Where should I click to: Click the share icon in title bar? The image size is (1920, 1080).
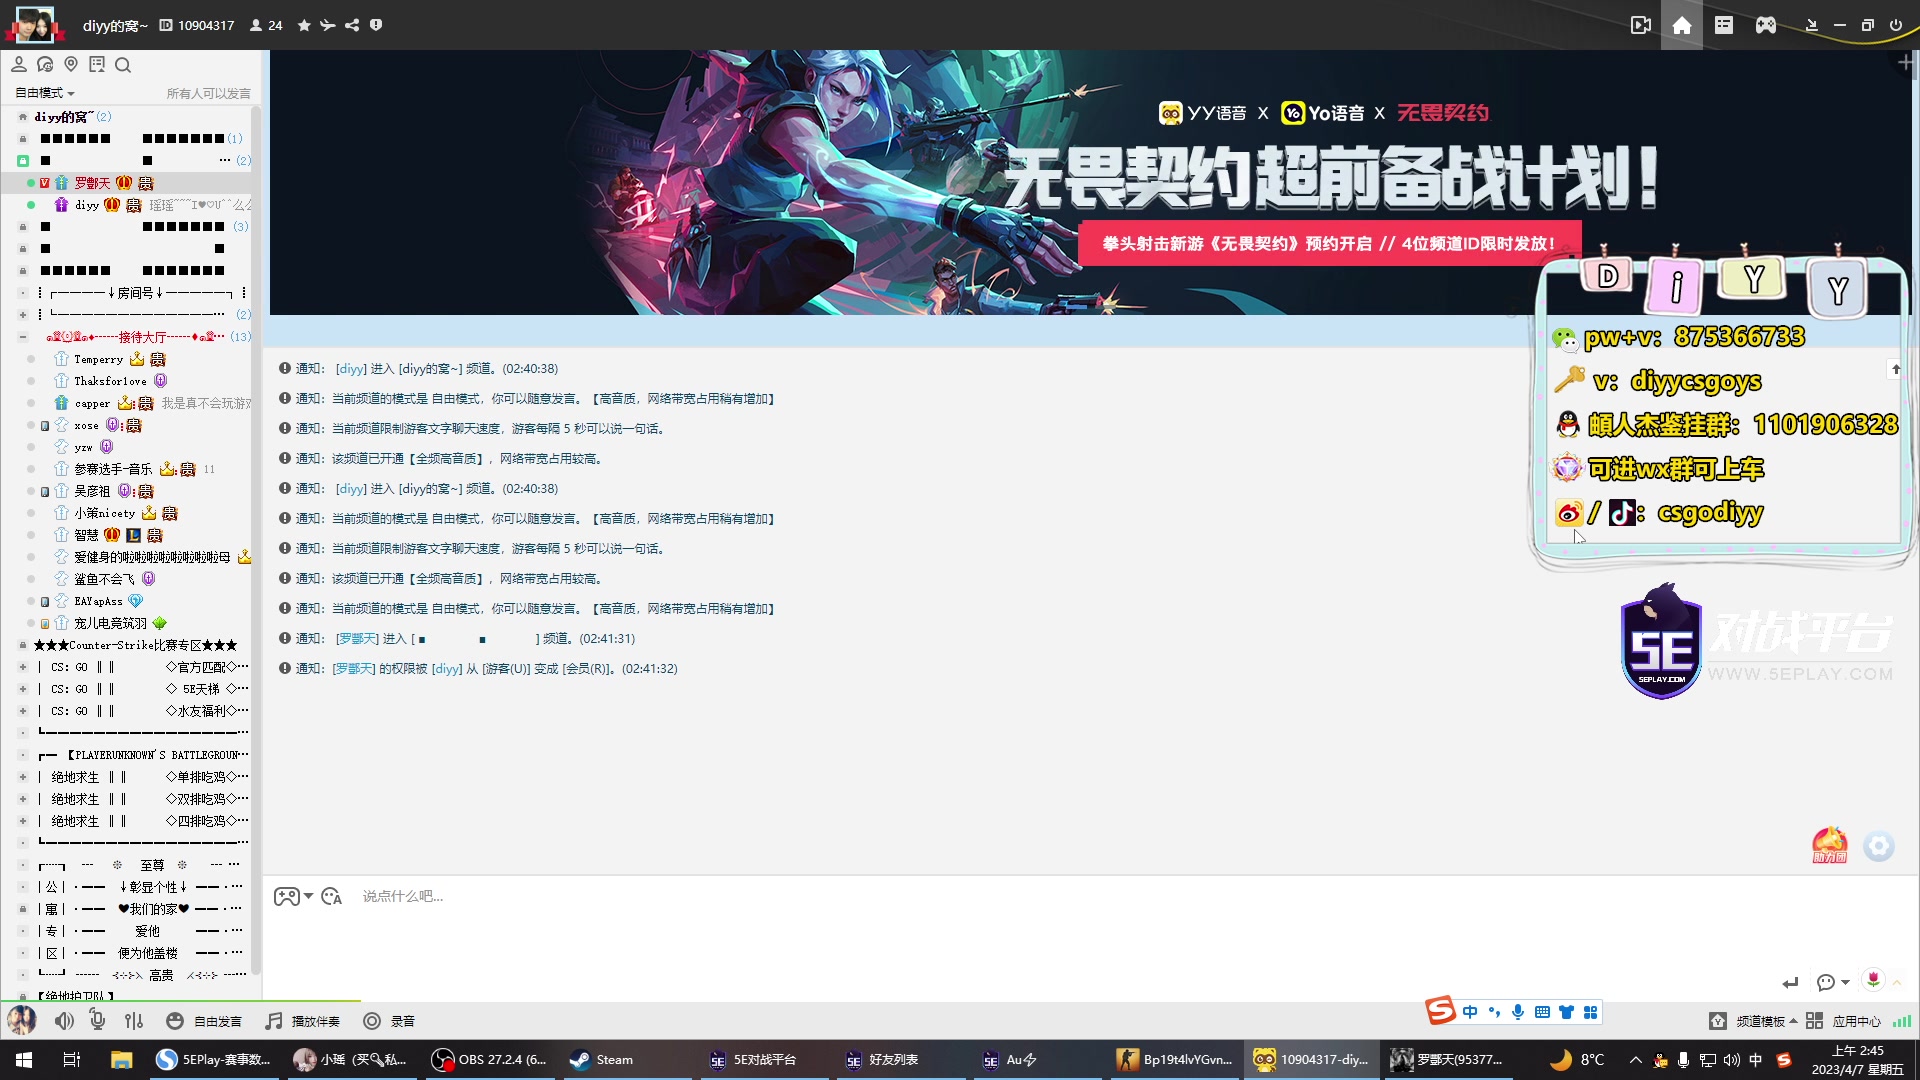[x=352, y=25]
